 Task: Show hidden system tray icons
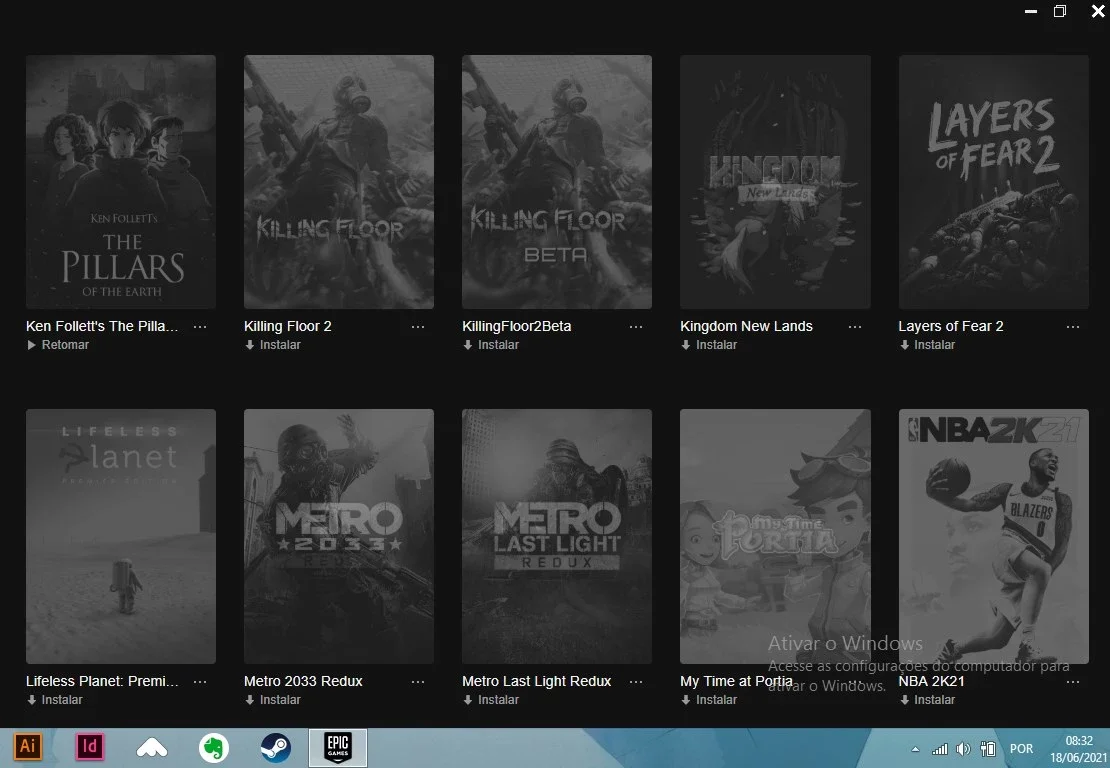click(x=915, y=749)
